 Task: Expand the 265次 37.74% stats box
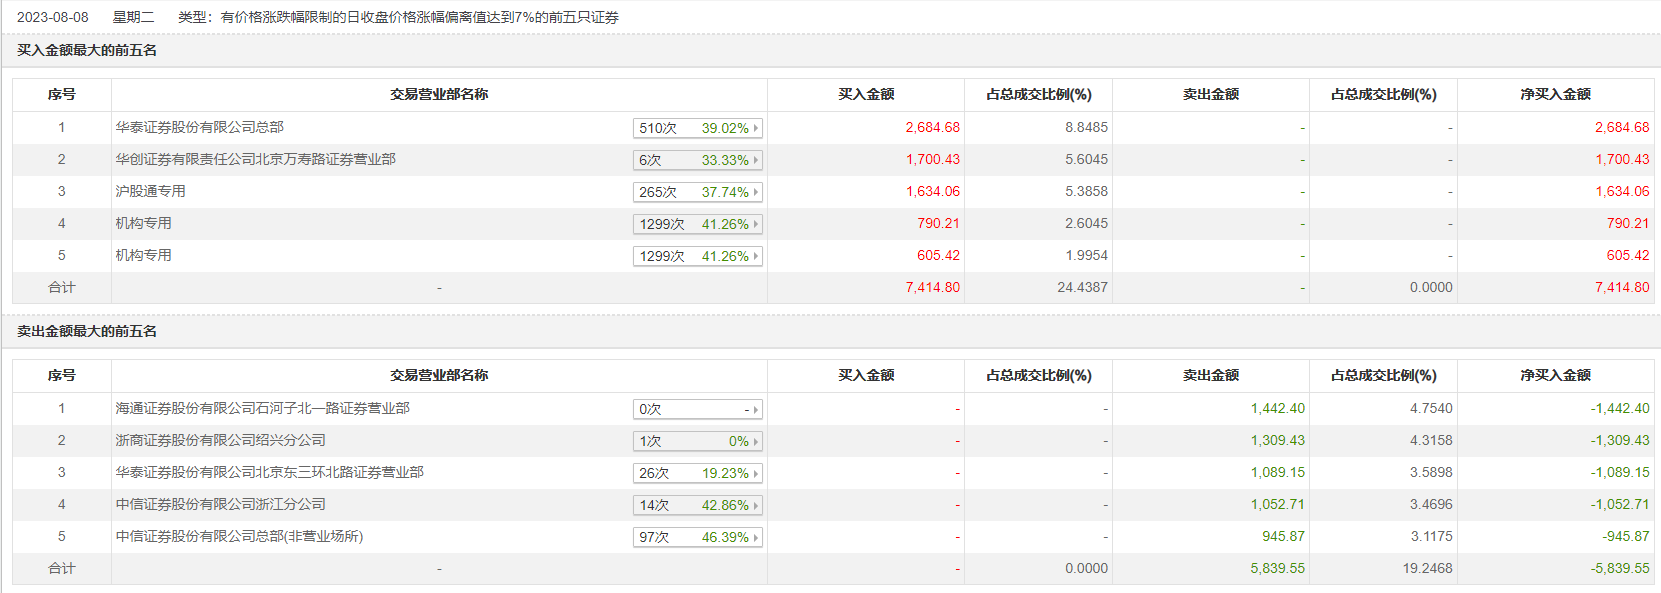(x=697, y=192)
